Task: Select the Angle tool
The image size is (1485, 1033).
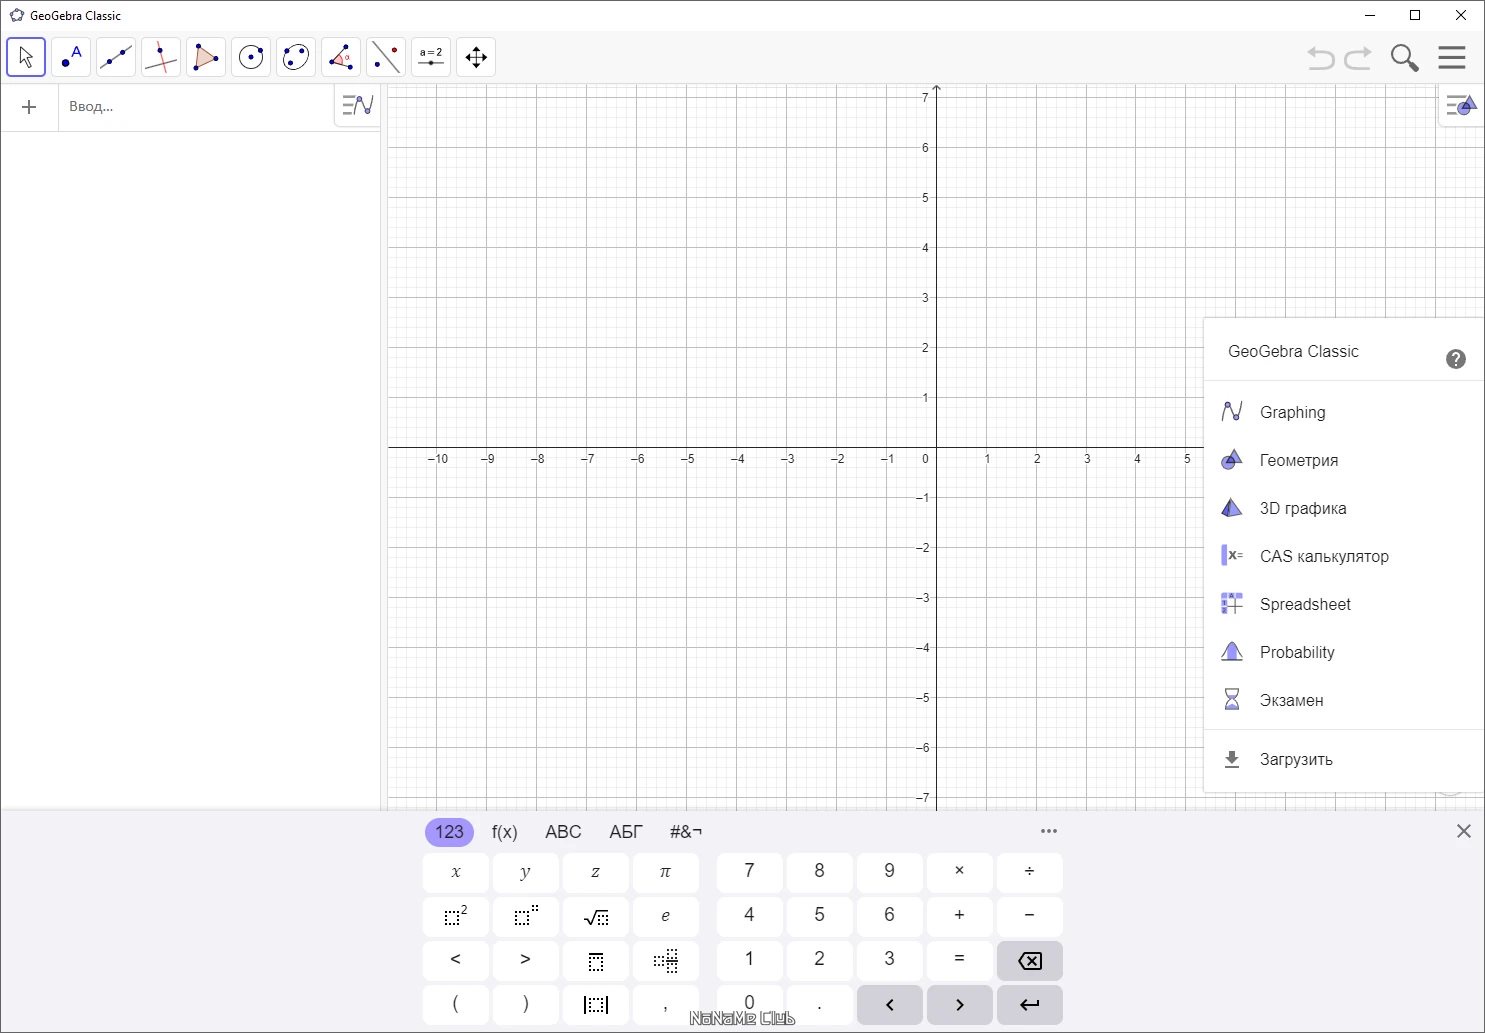Action: point(341,57)
